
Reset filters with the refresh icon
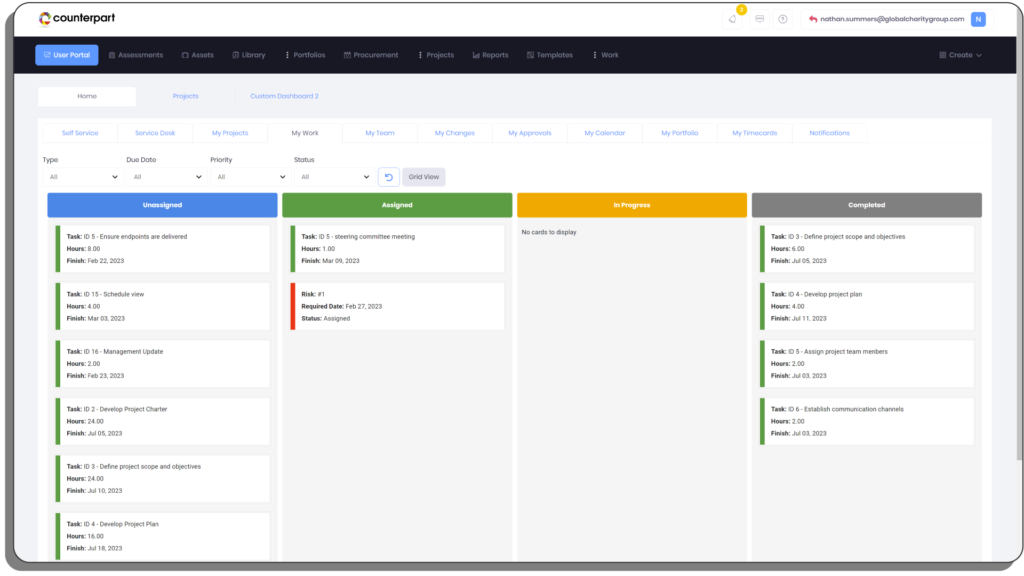click(389, 177)
